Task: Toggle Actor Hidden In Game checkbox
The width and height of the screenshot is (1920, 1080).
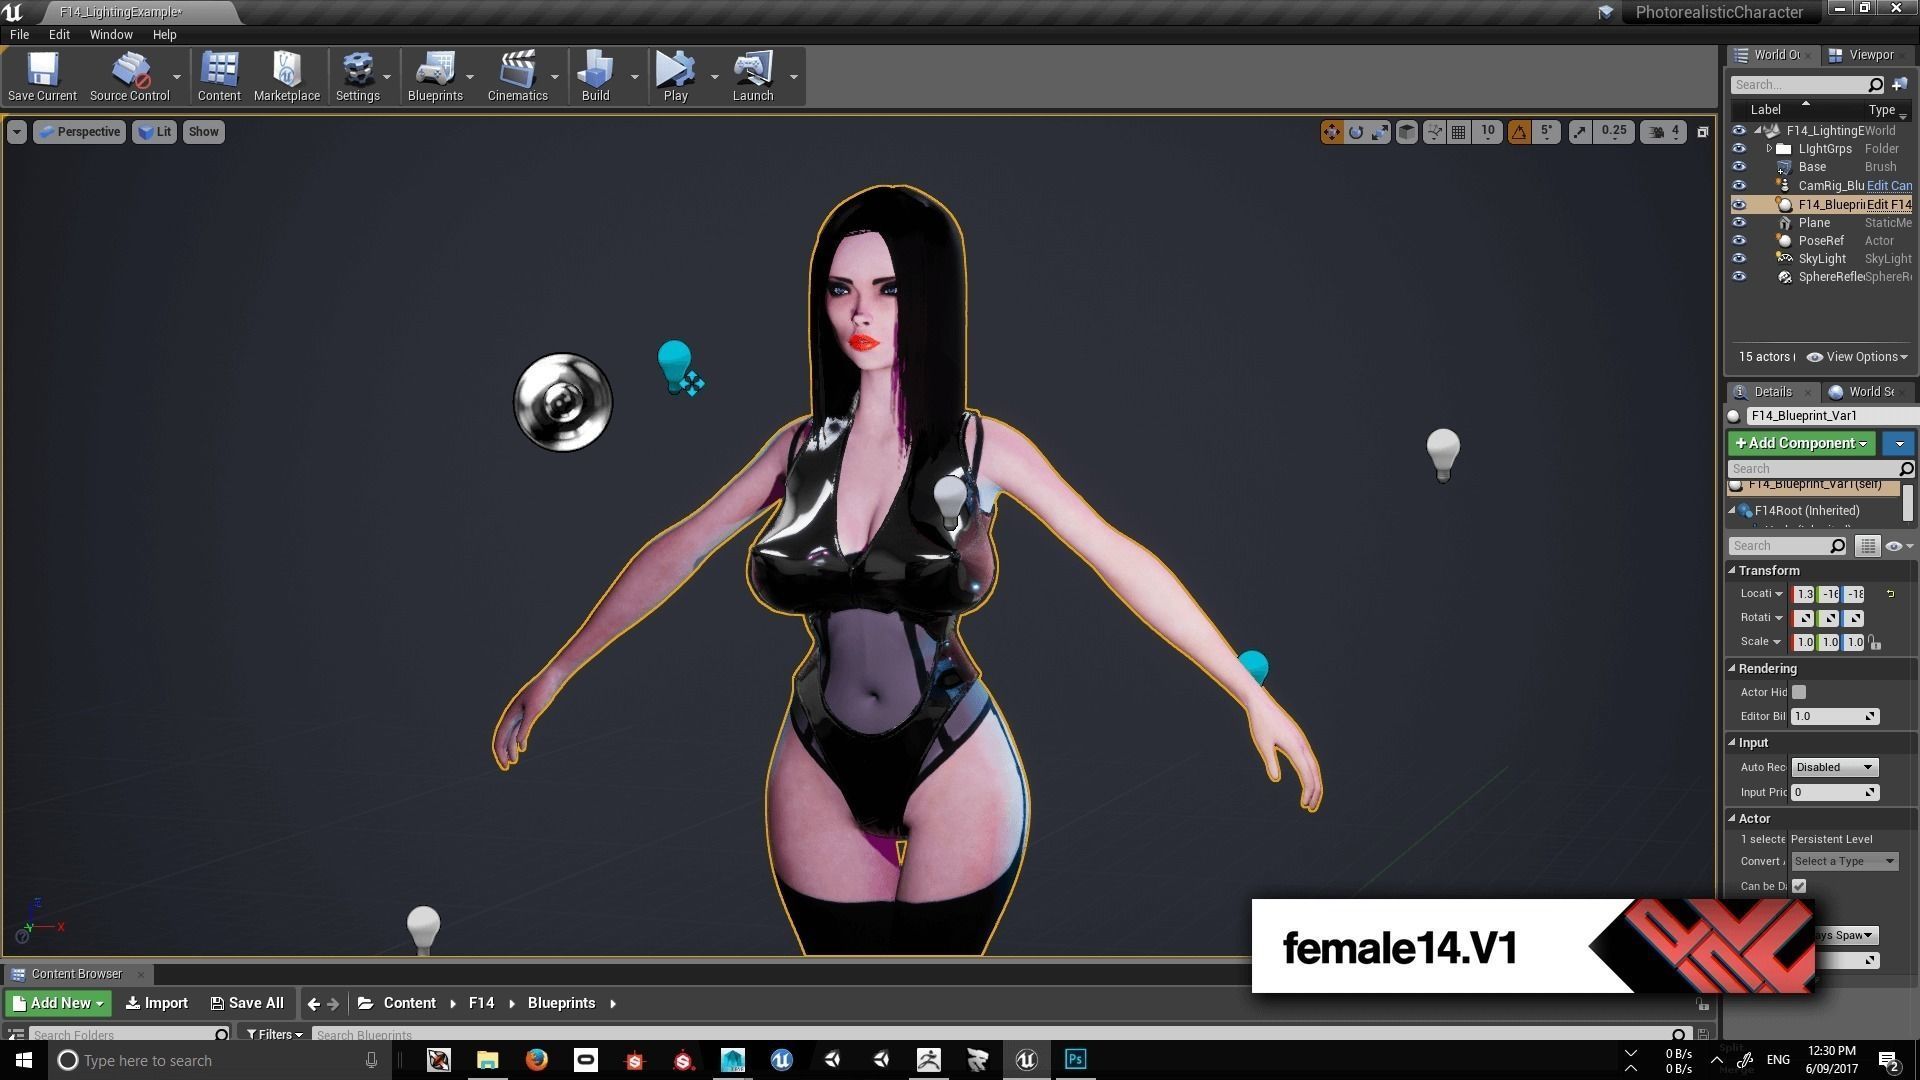Action: point(1799,692)
